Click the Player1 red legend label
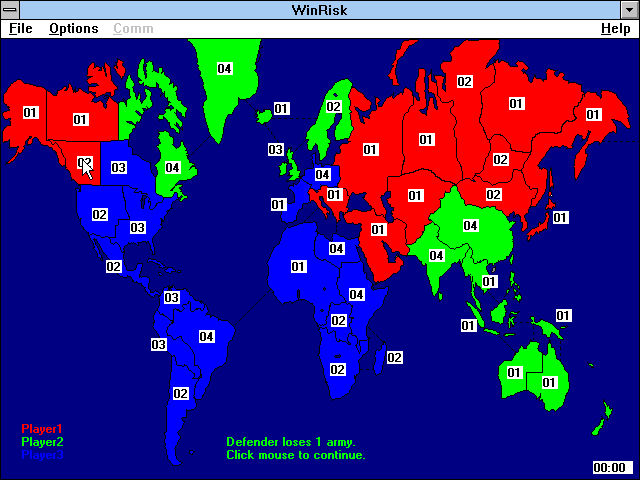640x480 pixels. (42, 429)
